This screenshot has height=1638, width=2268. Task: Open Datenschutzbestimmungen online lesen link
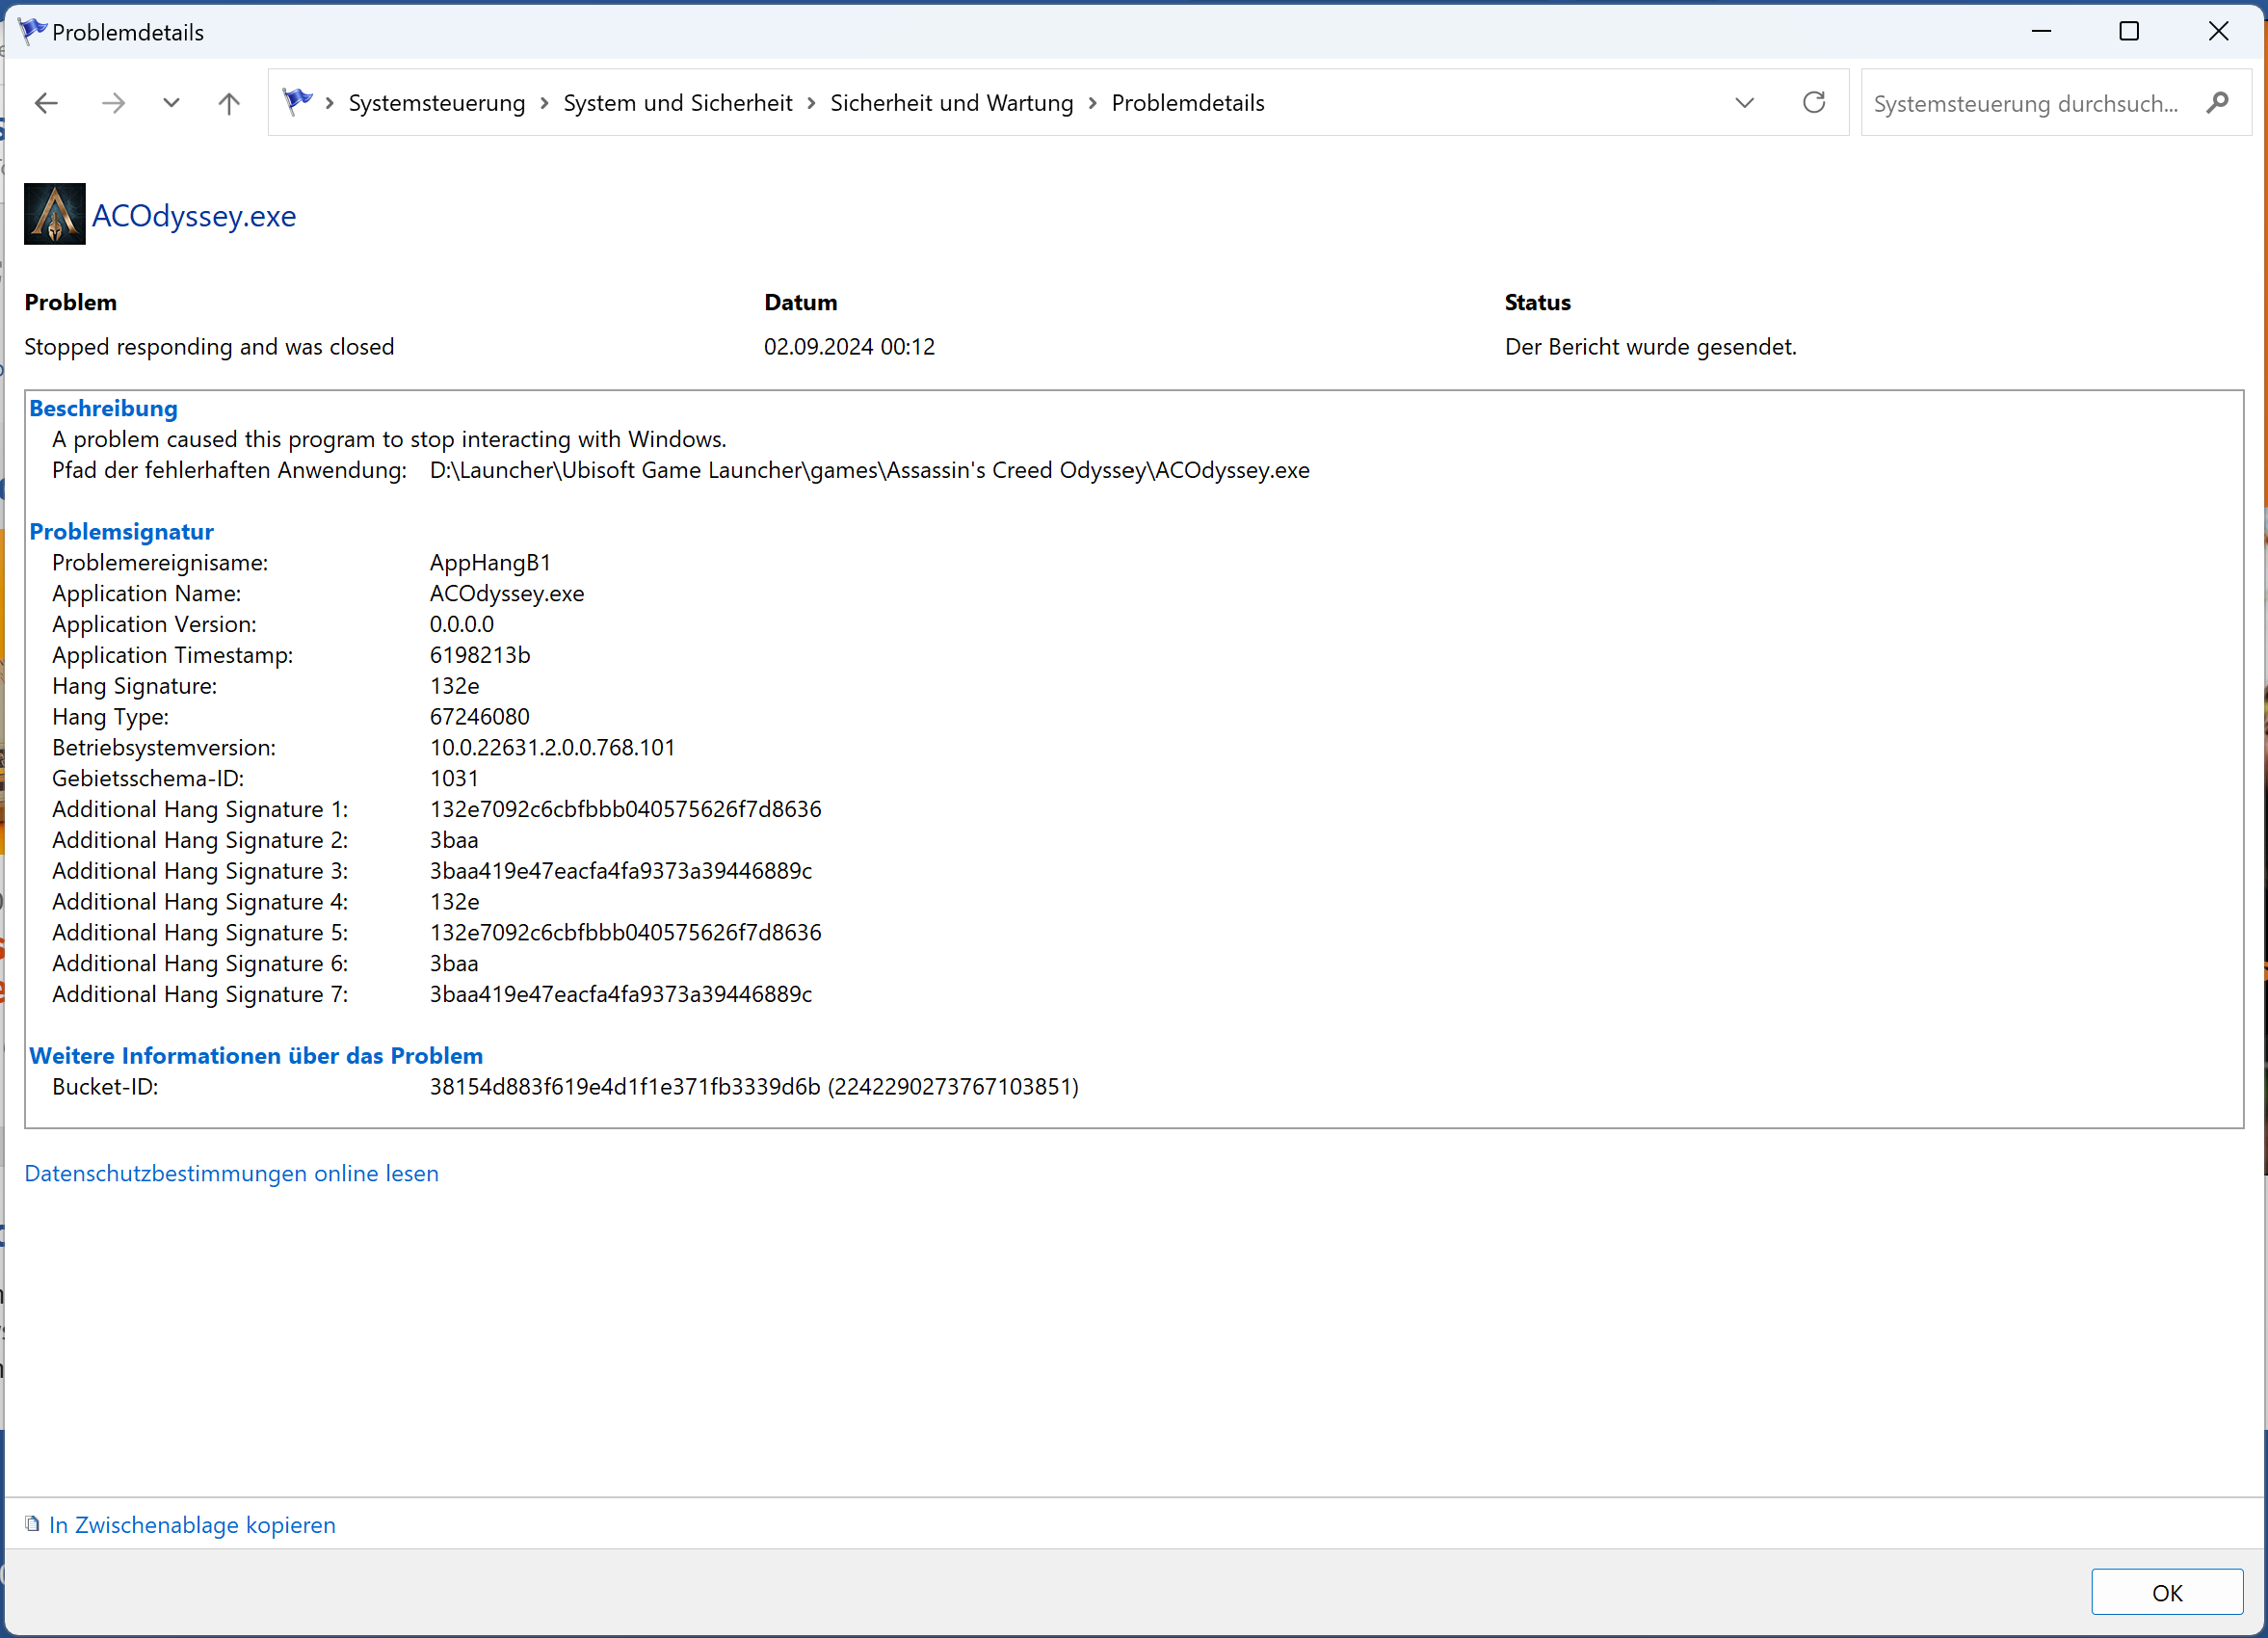click(231, 1173)
